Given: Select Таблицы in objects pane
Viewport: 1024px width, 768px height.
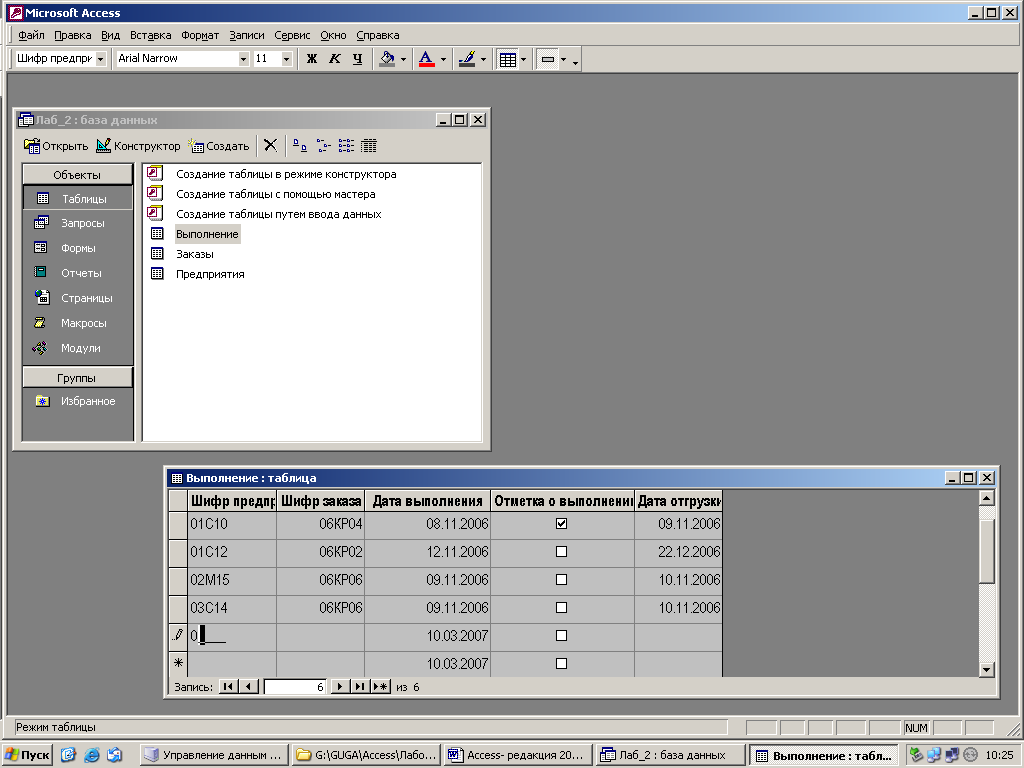Looking at the screenshot, I should click(x=78, y=199).
